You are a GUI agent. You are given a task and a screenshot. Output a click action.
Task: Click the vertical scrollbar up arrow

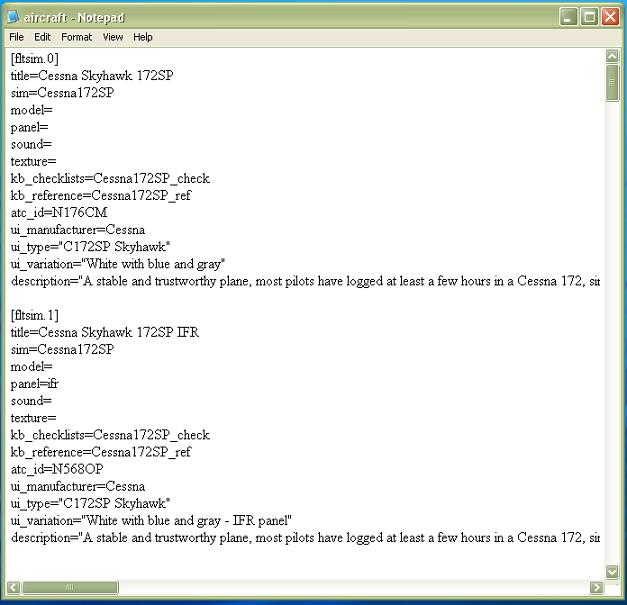click(612, 57)
